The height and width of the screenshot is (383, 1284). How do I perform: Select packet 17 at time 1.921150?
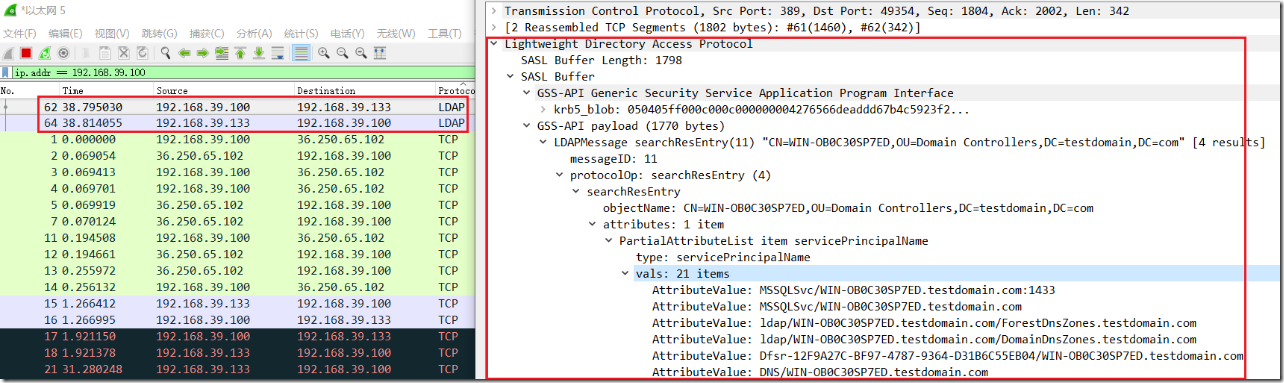click(237, 336)
